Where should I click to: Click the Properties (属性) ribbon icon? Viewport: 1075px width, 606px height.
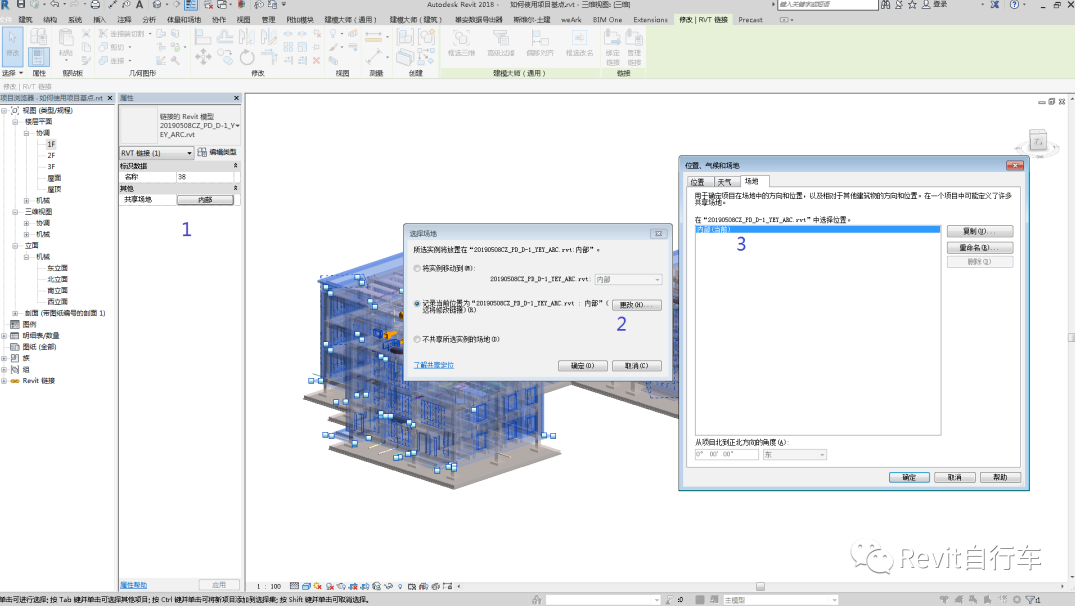point(39,56)
